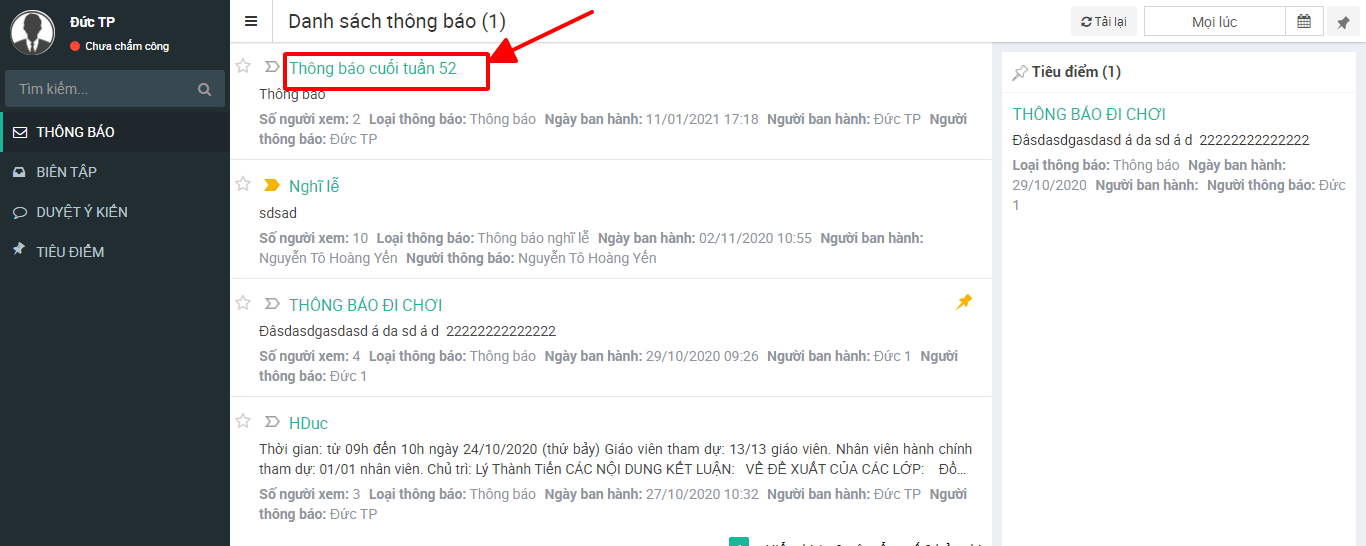Click the pin icon in top toolbar
Image resolution: width=1366 pixels, height=546 pixels.
[x=1343, y=22]
